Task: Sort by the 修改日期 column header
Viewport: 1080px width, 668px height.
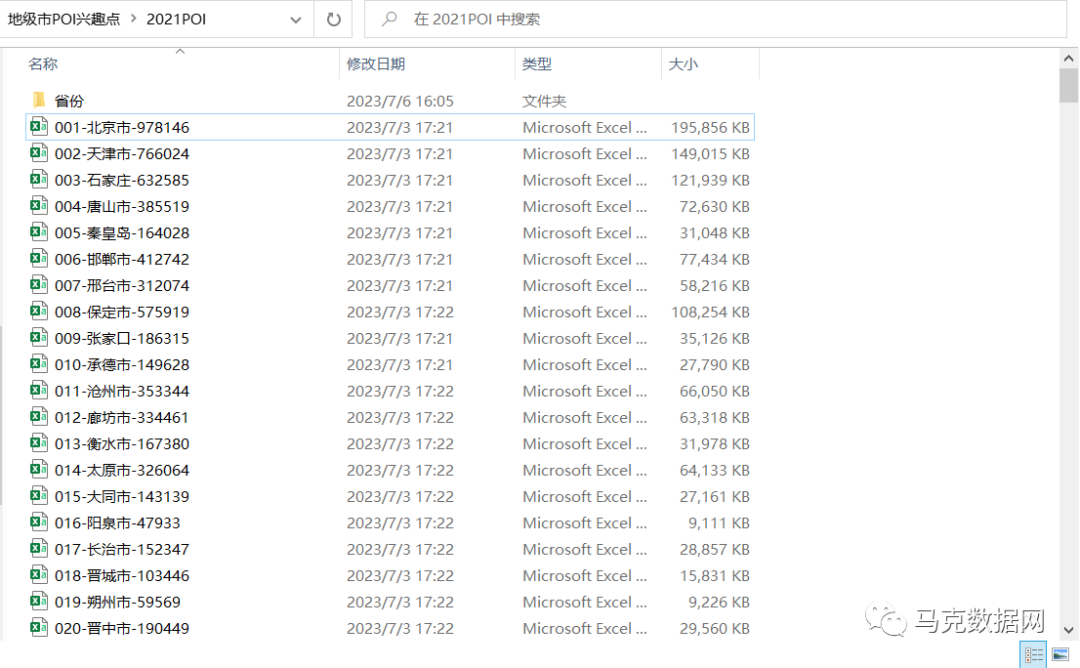Action: (x=375, y=64)
